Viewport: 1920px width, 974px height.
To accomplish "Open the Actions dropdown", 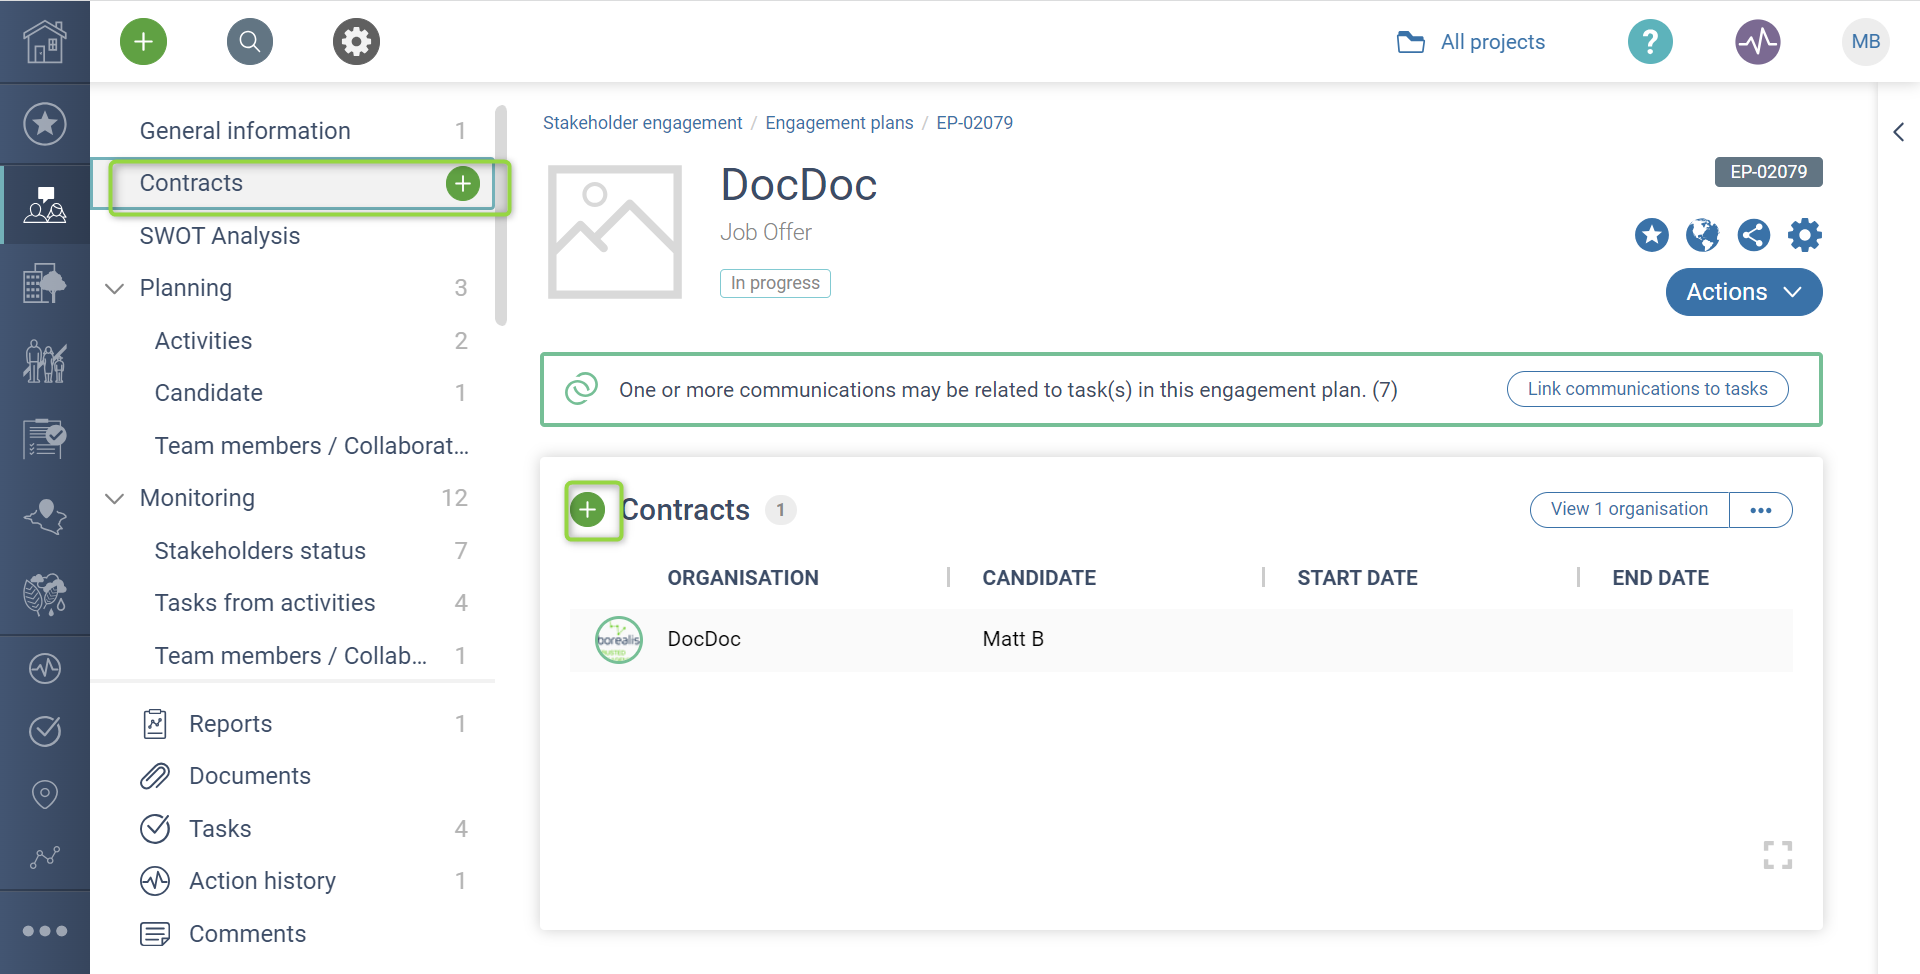I will click(x=1743, y=292).
